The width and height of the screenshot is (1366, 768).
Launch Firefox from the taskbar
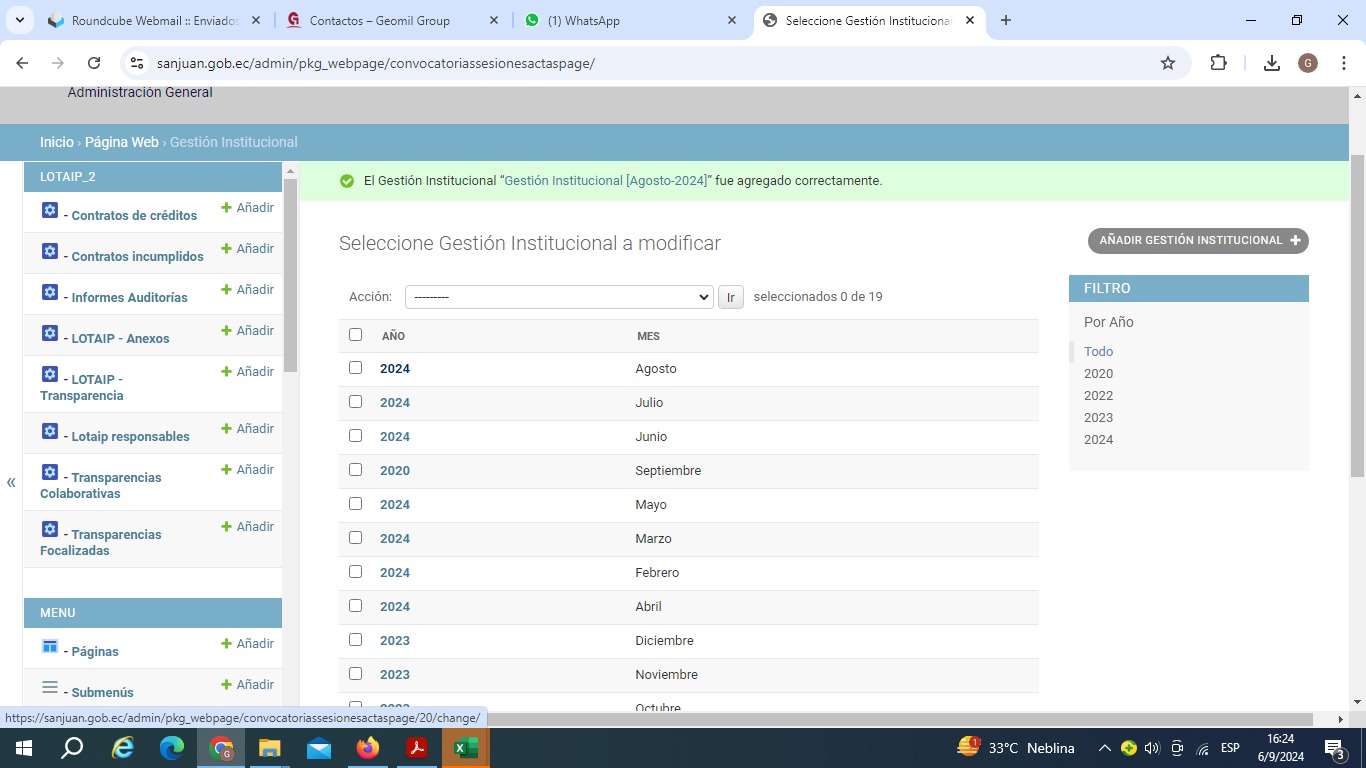(368, 748)
